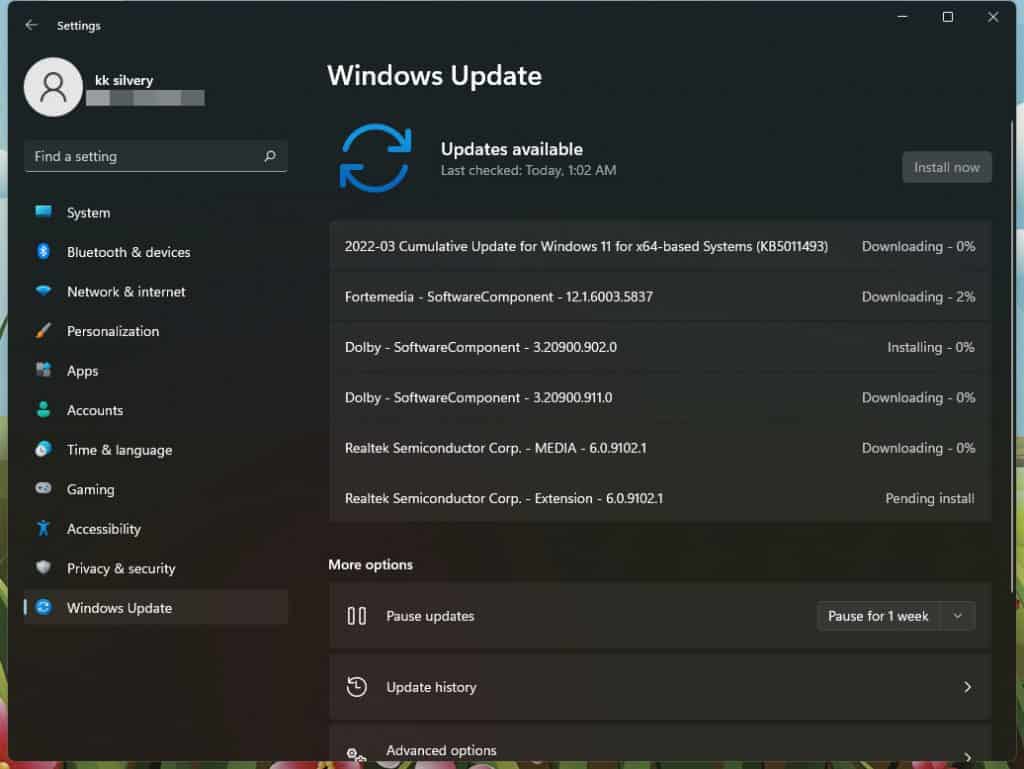This screenshot has width=1024, height=769.
Task: Expand Advanced options chevron
Action: pyautogui.click(x=967, y=757)
